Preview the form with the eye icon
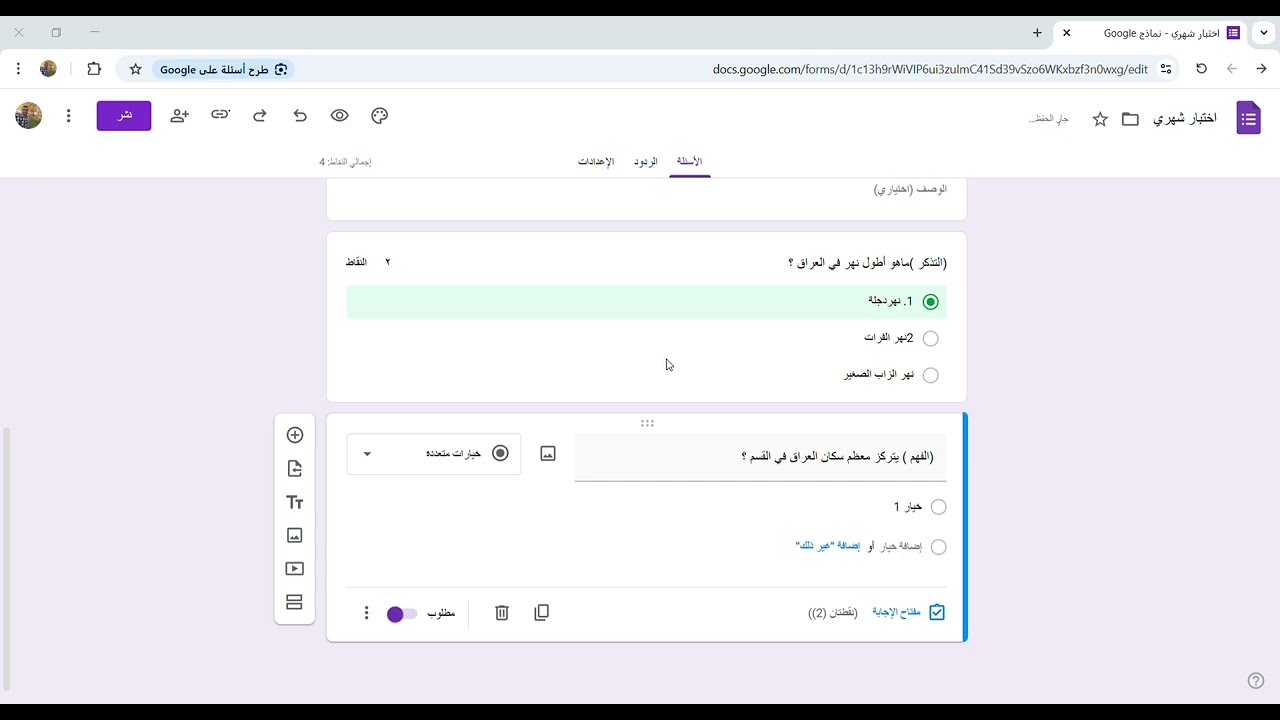Image resolution: width=1280 pixels, height=720 pixels. coord(340,116)
